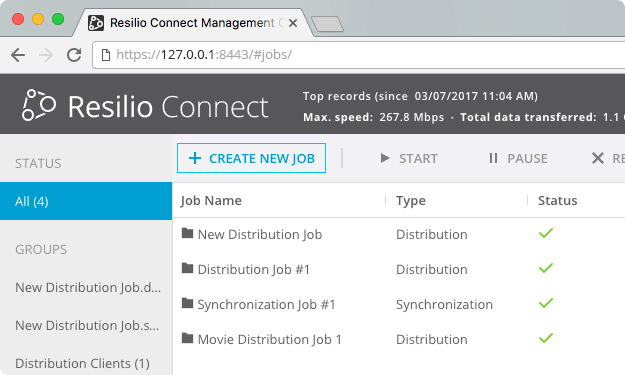Sort by the Type column header
The height and width of the screenshot is (375, 625).
[411, 200]
